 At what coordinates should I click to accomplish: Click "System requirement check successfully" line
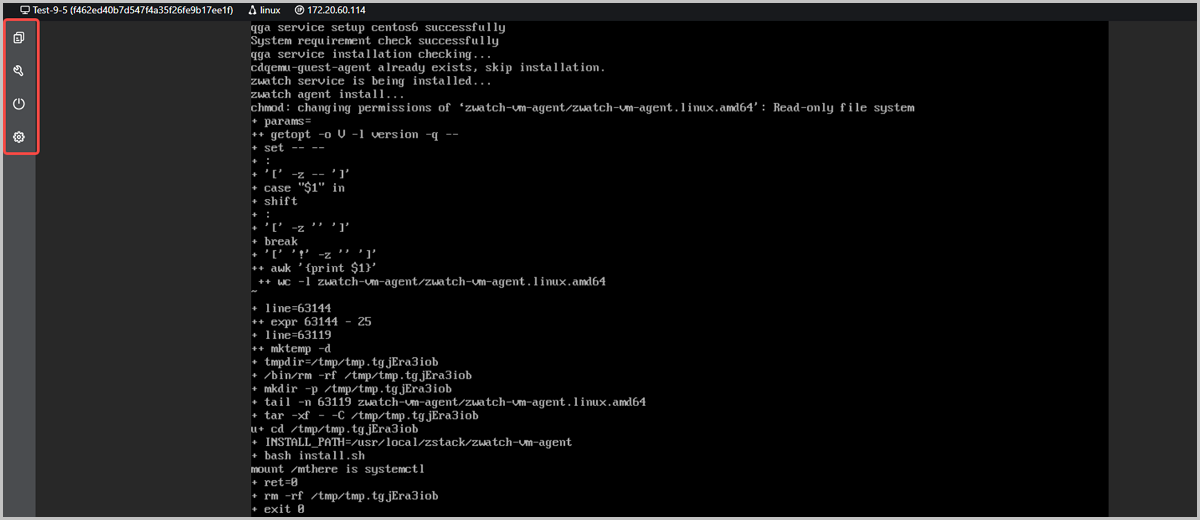coord(374,41)
